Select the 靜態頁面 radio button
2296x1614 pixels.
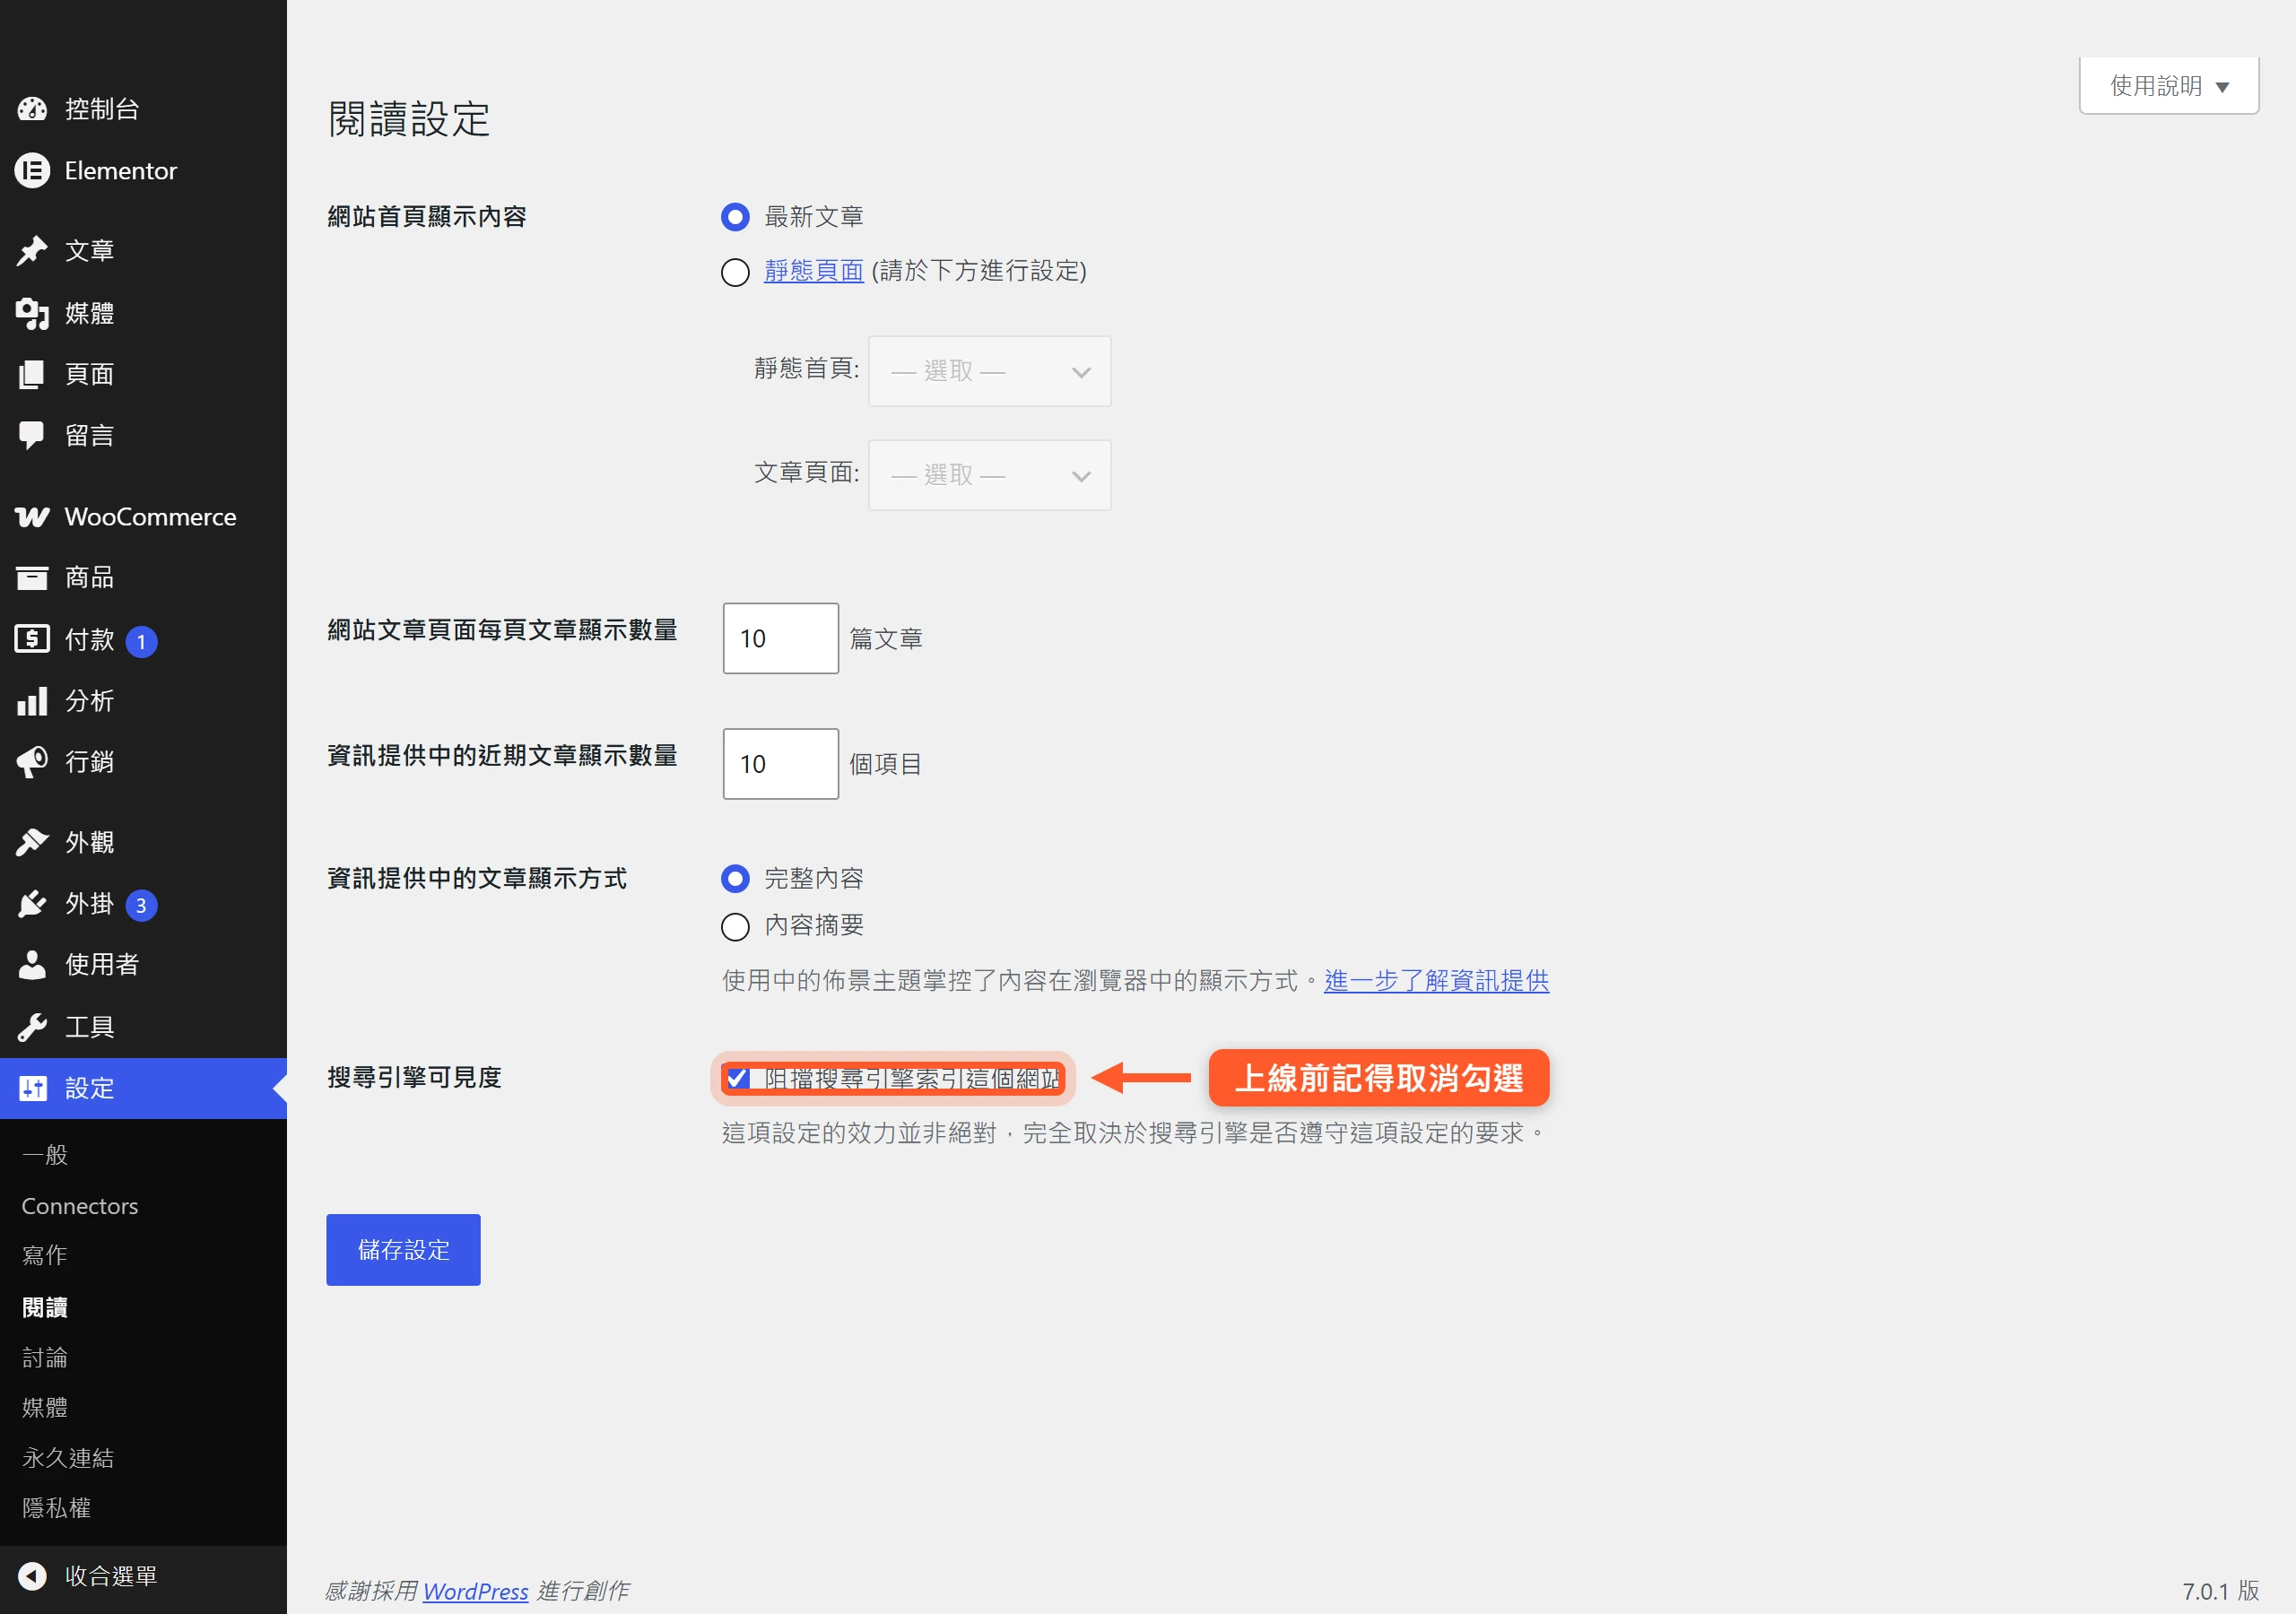click(735, 272)
